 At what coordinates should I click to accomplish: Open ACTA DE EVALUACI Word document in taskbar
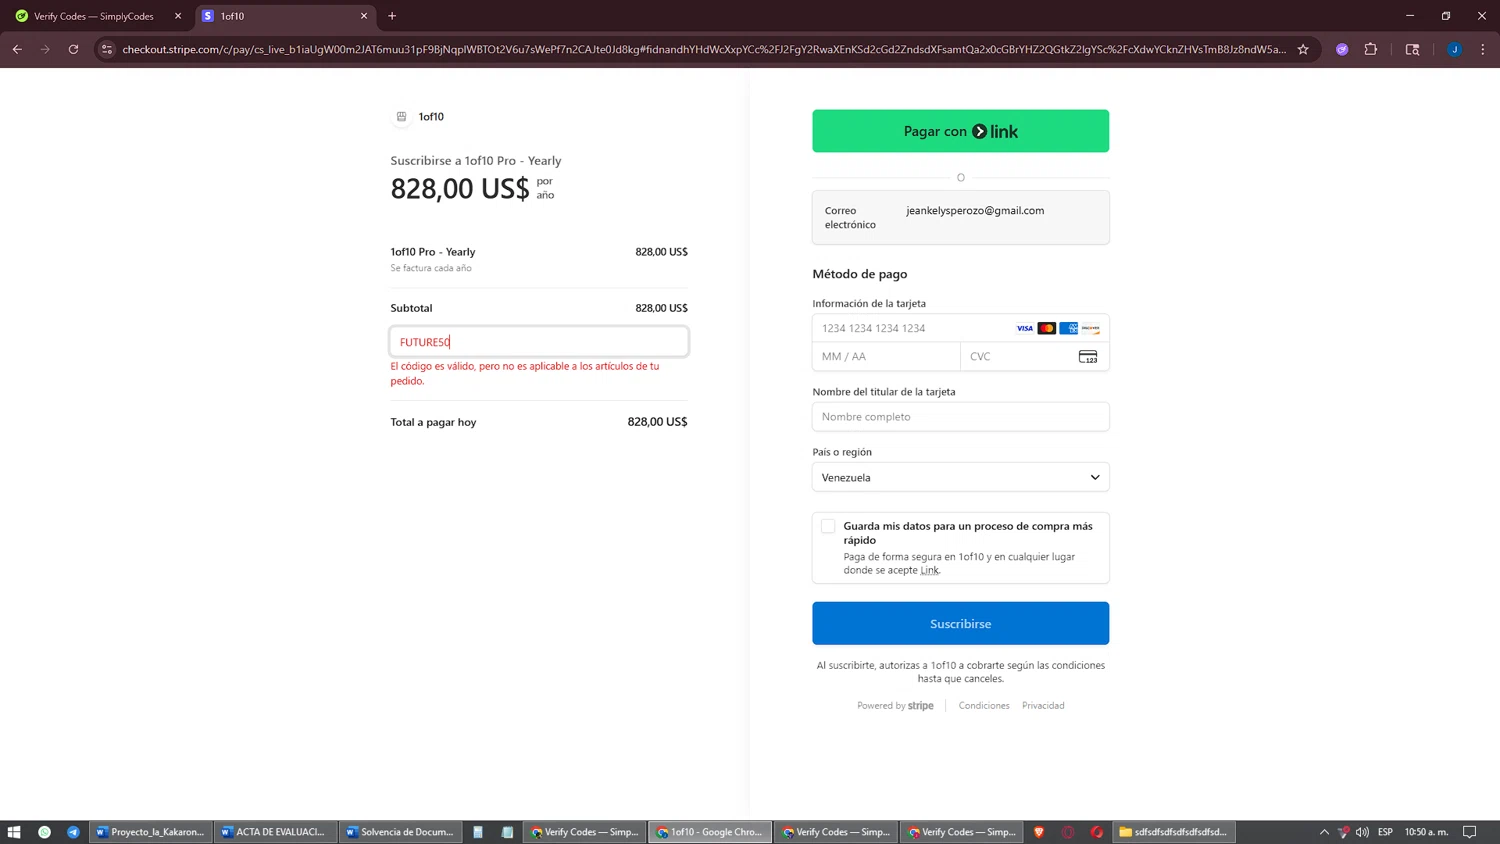(x=276, y=832)
